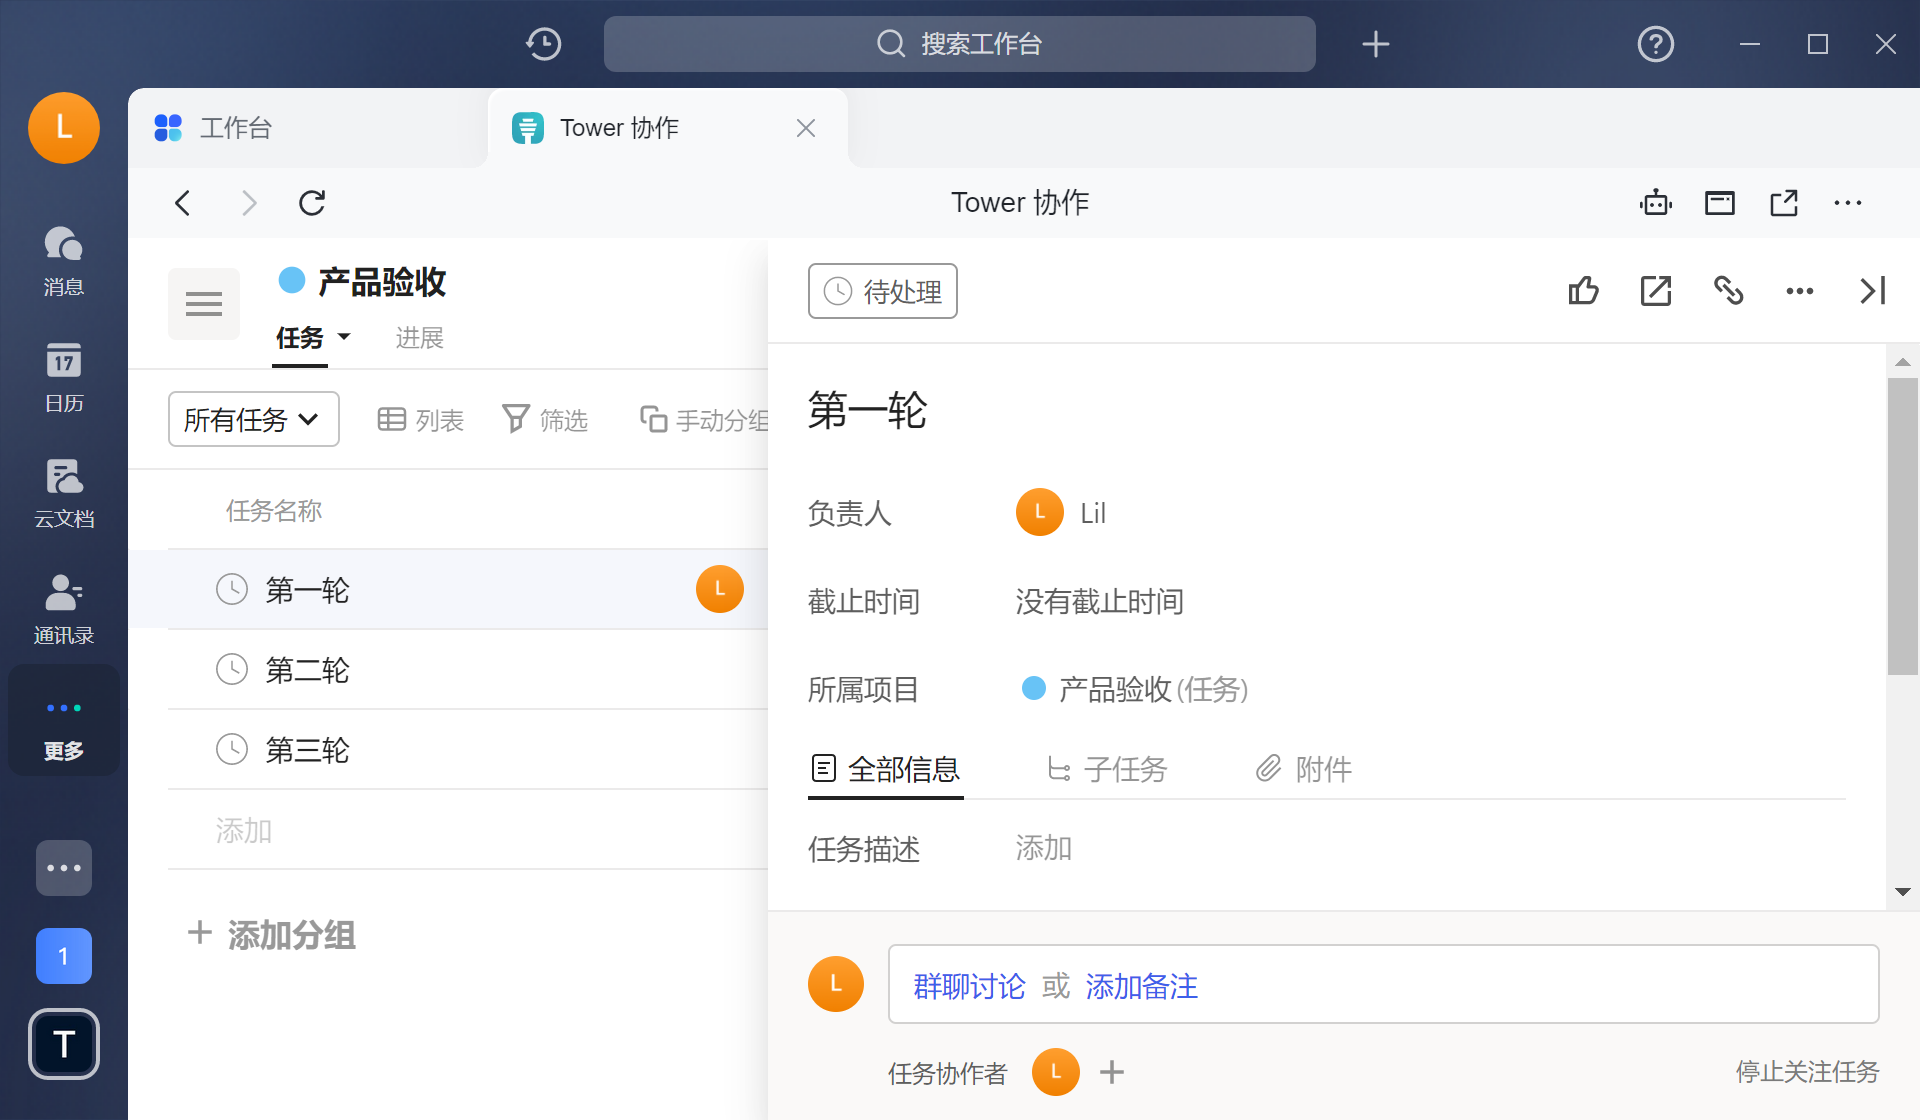
Task: Open the help question mark icon
Action: tap(1656, 44)
